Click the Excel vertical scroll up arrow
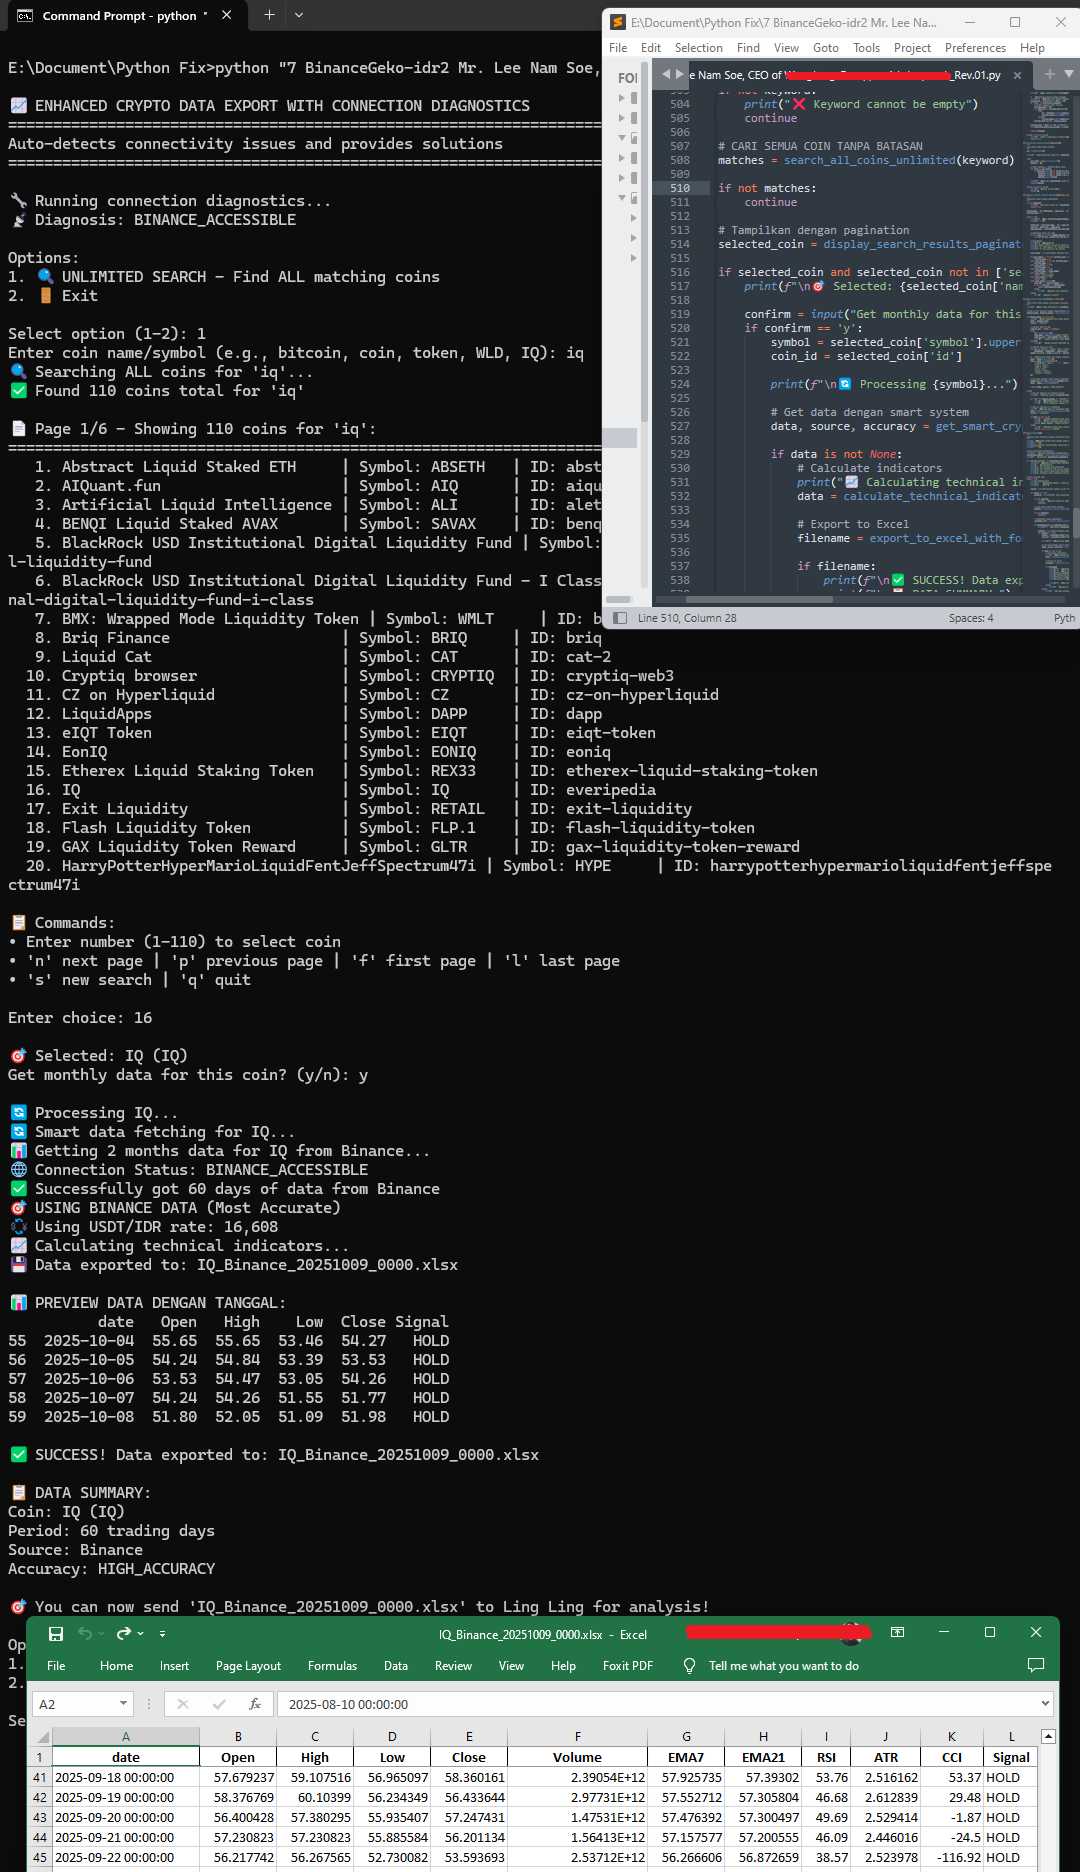 pos(1047,1737)
